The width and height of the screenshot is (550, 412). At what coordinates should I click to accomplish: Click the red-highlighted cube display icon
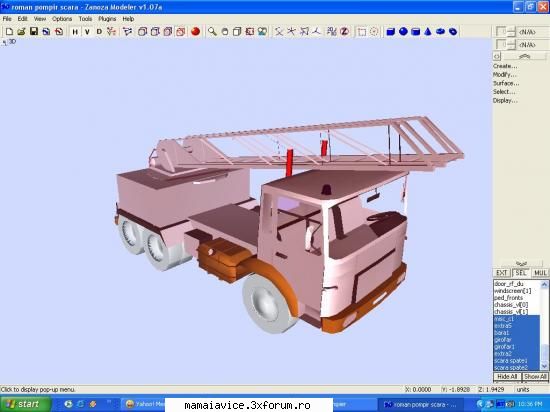[180, 32]
